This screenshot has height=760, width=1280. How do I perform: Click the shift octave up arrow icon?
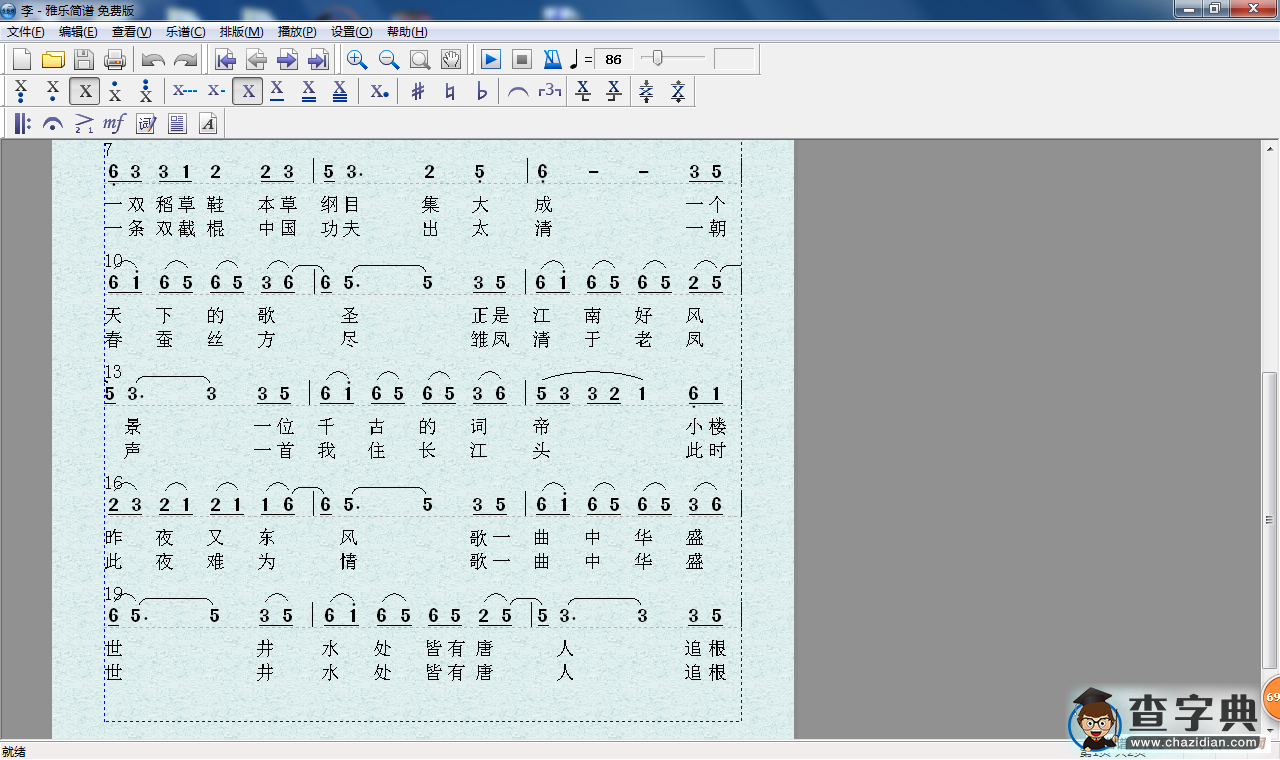(x=677, y=92)
